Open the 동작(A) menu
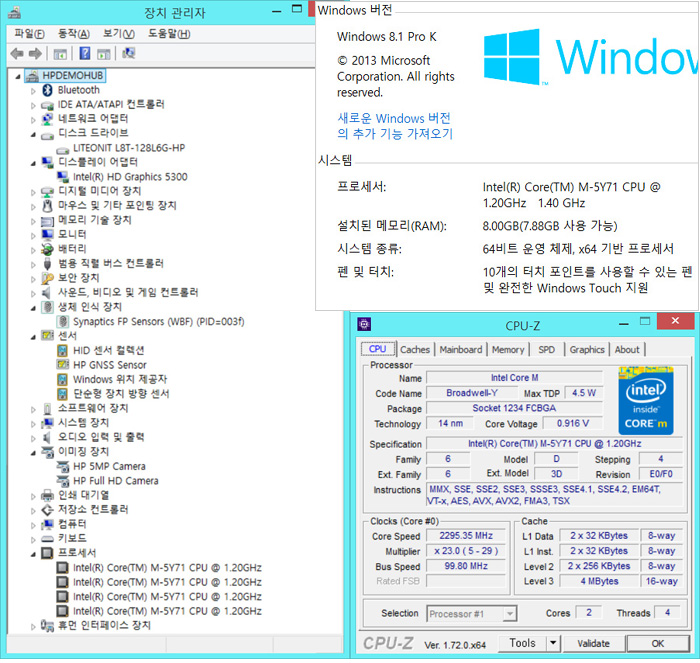 74,33
